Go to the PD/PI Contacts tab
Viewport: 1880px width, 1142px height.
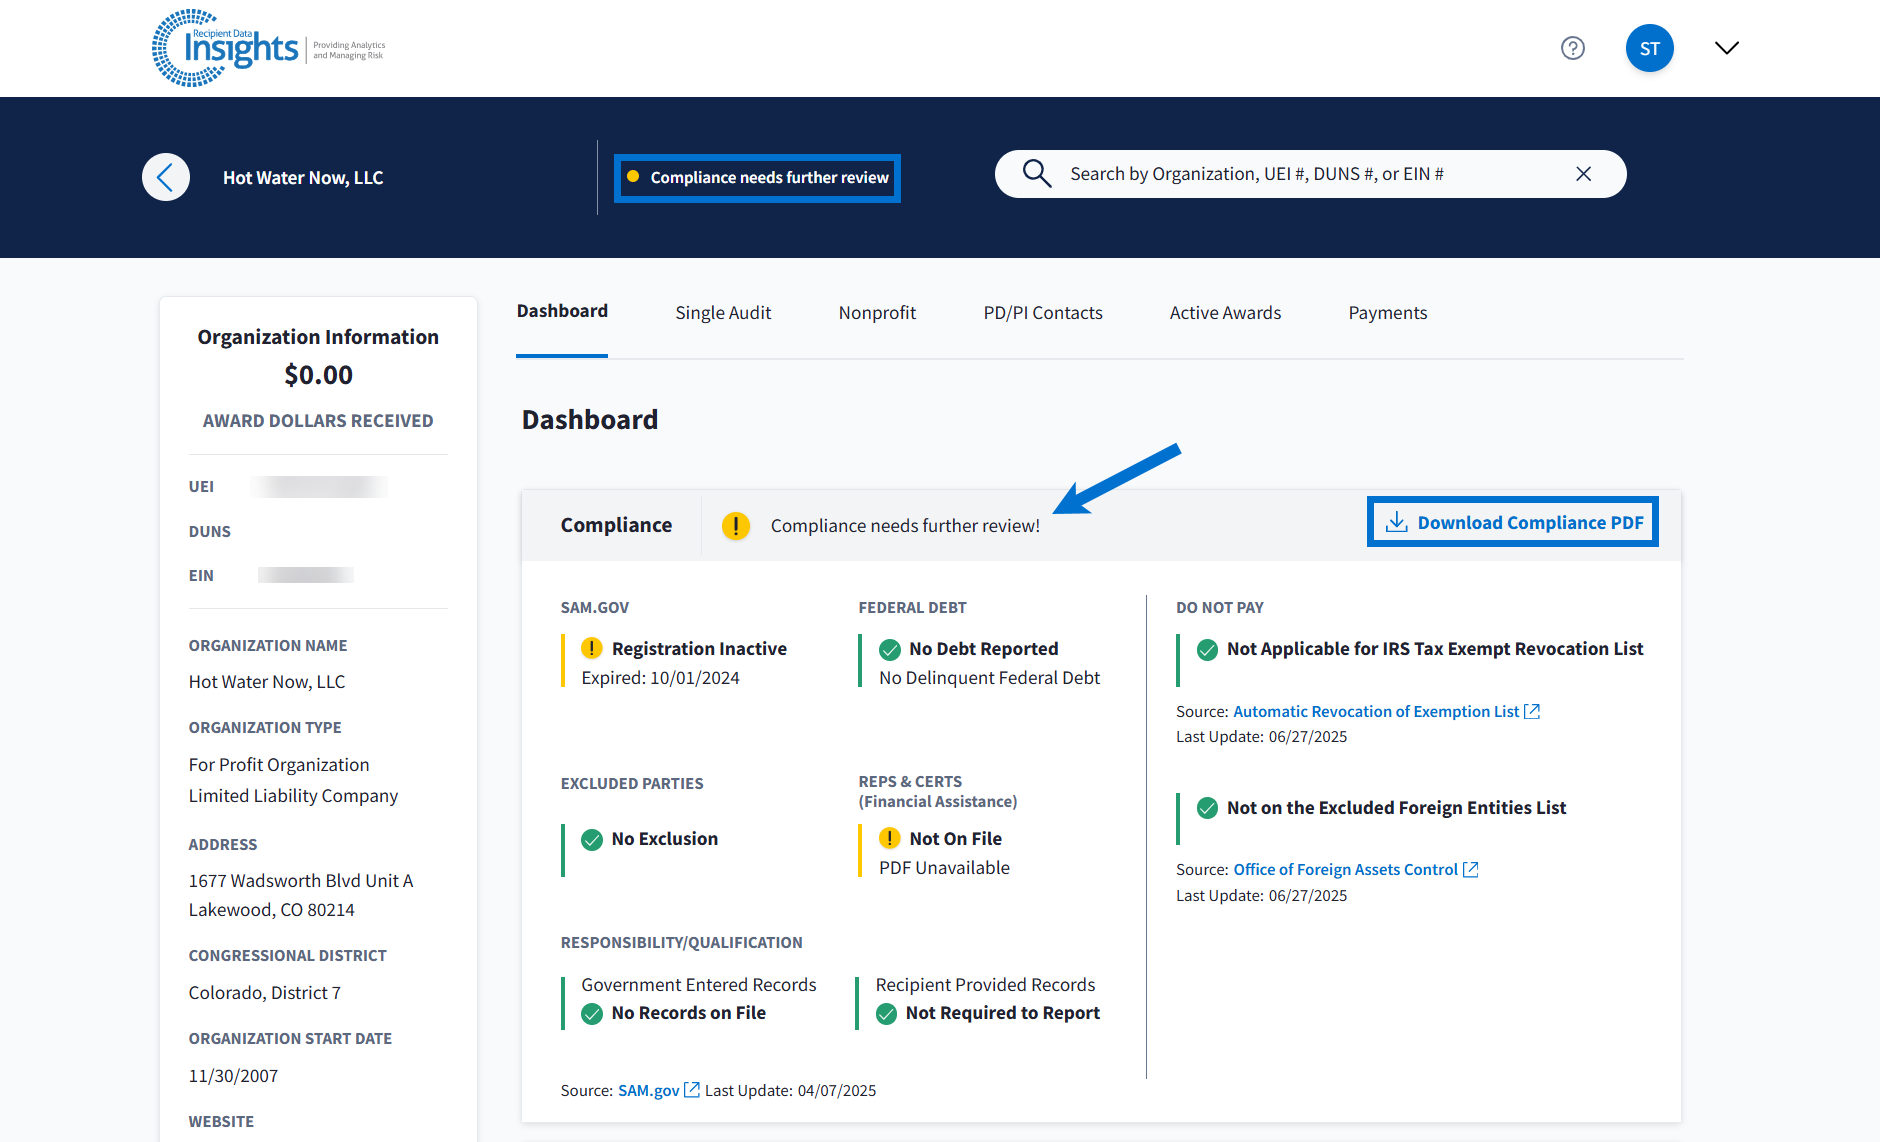(x=1043, y=313)
